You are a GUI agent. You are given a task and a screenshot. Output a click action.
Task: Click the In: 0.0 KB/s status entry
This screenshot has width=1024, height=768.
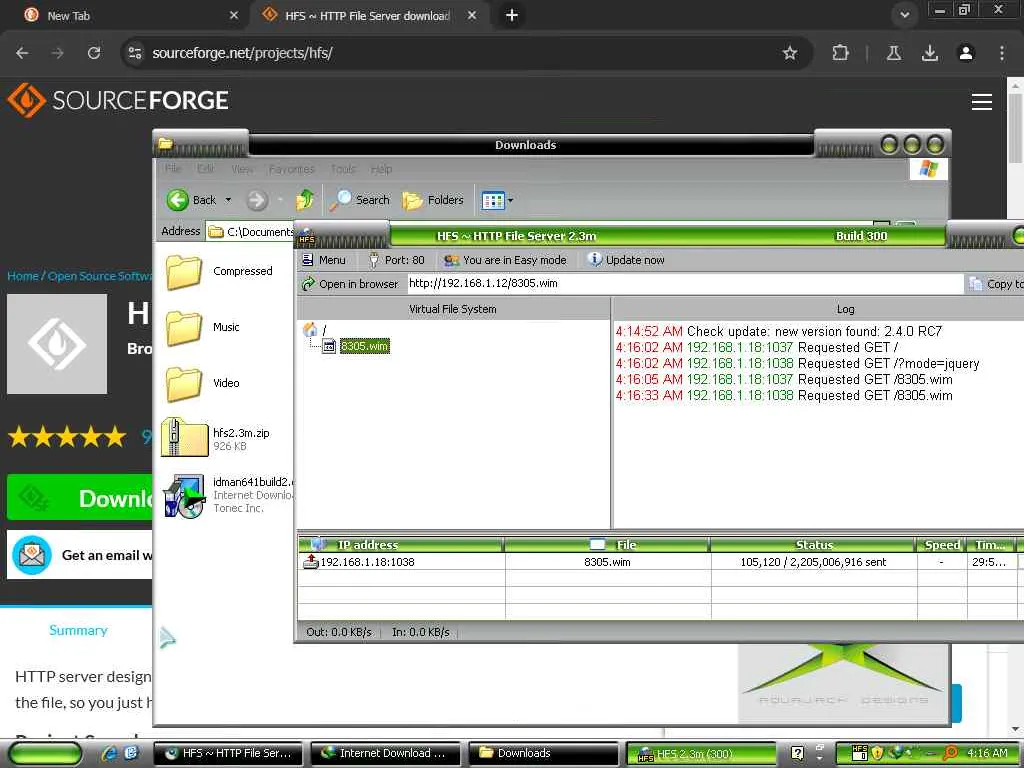tap(421, 632)
